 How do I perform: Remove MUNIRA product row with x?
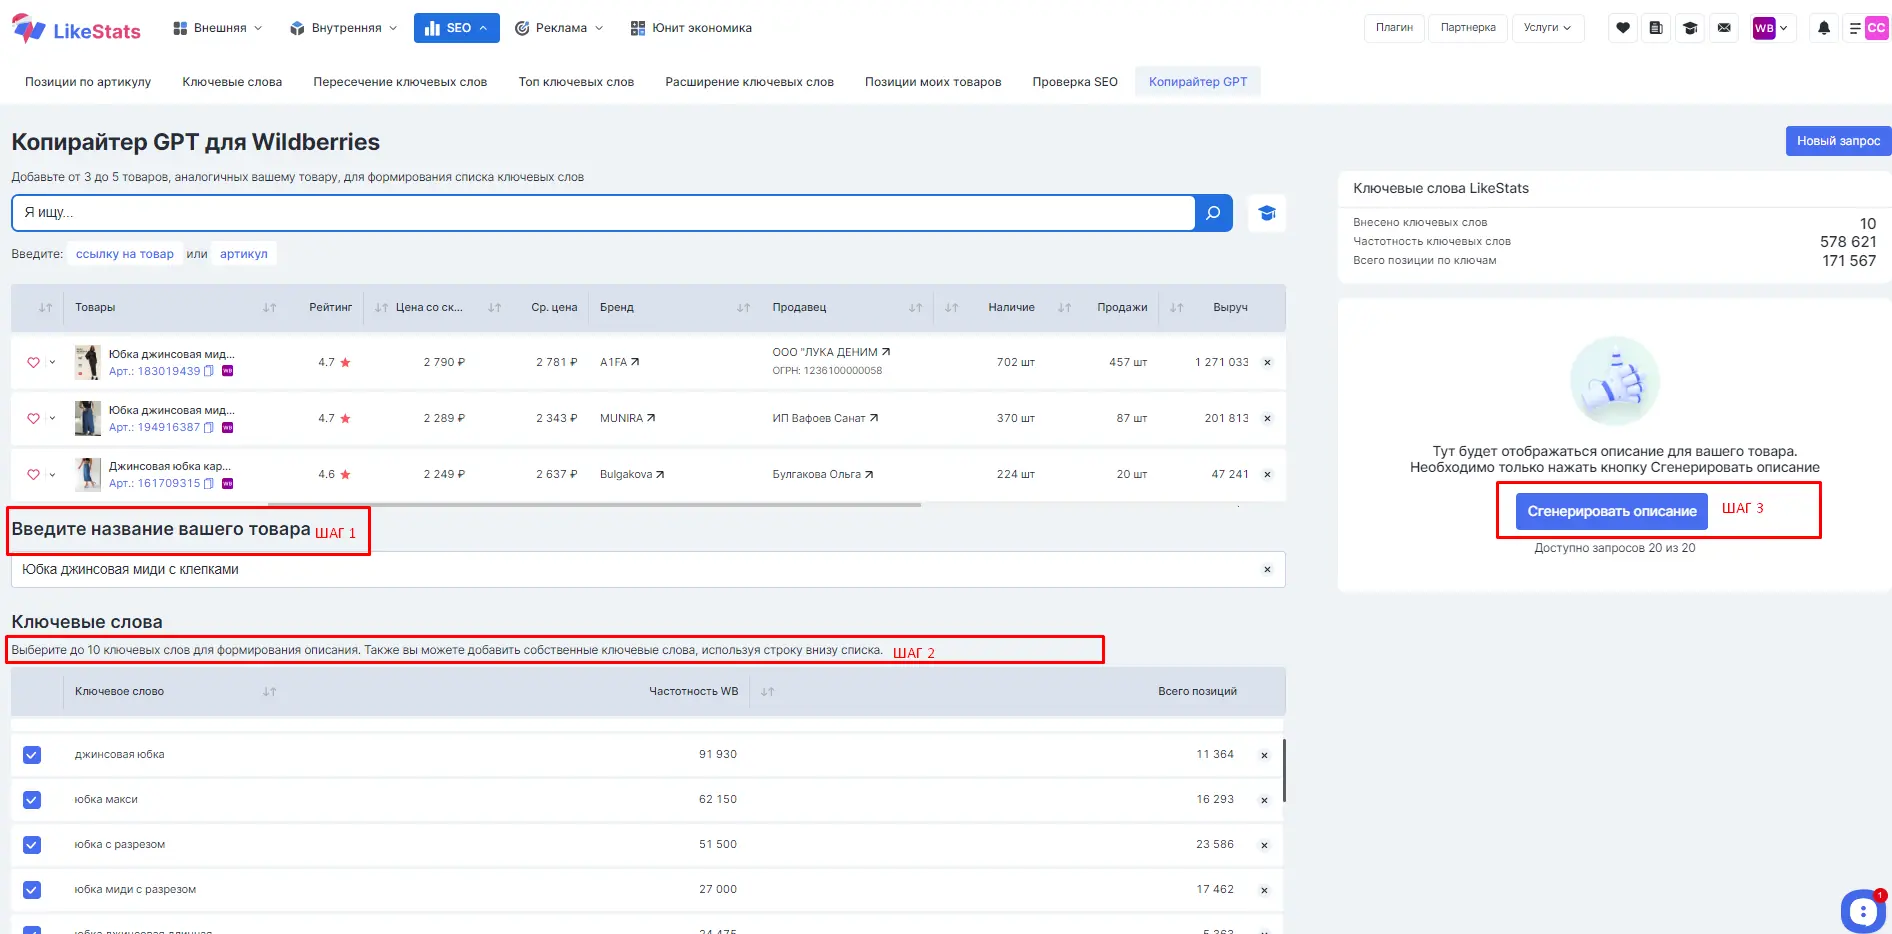point(1267,418)
